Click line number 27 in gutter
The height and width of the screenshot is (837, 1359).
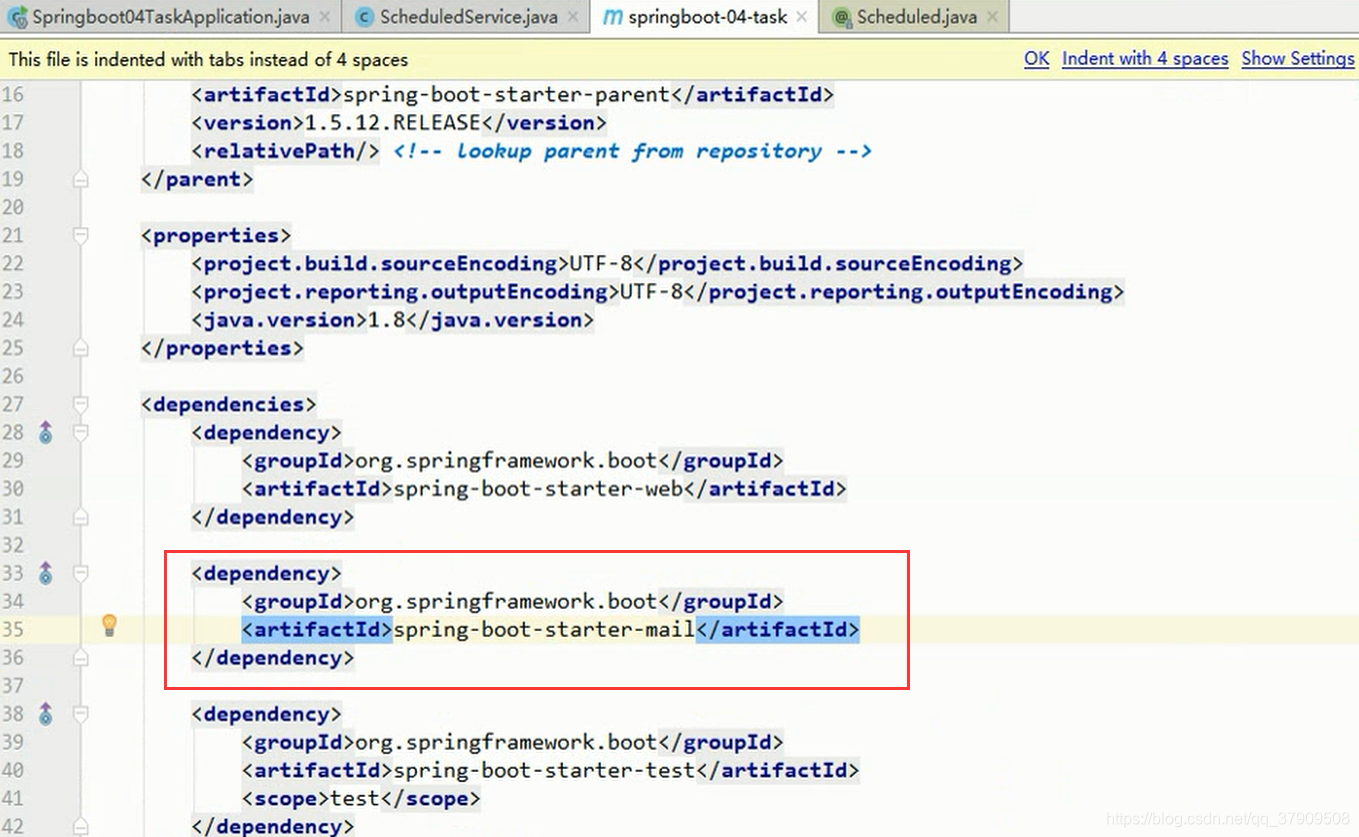coord(13,405)
